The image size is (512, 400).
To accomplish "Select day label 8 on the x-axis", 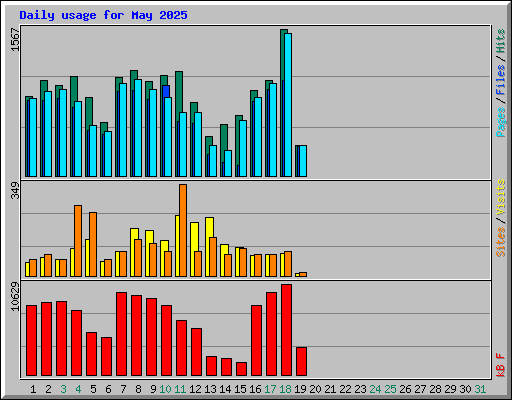I will coord(138,389).
